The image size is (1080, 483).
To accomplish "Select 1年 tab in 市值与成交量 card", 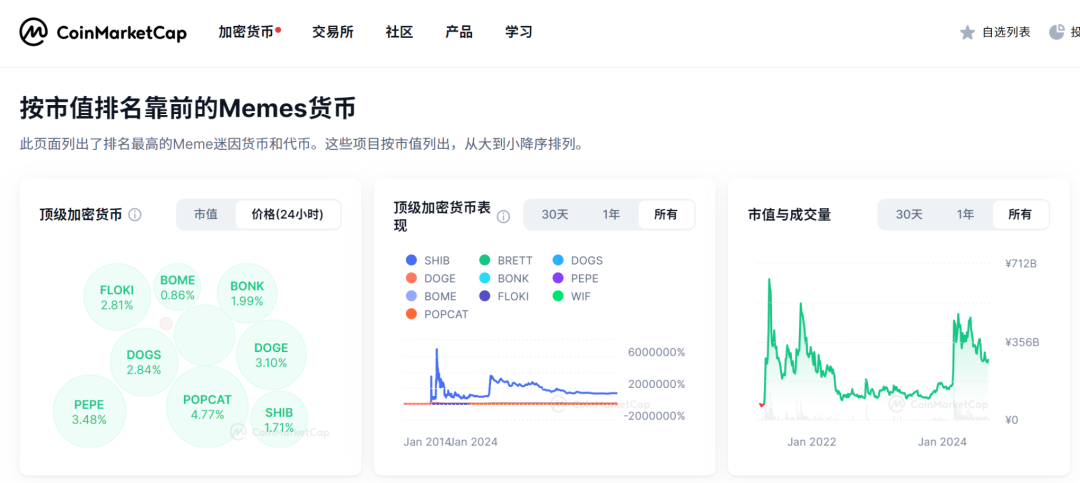I will [x=965, y=214].
